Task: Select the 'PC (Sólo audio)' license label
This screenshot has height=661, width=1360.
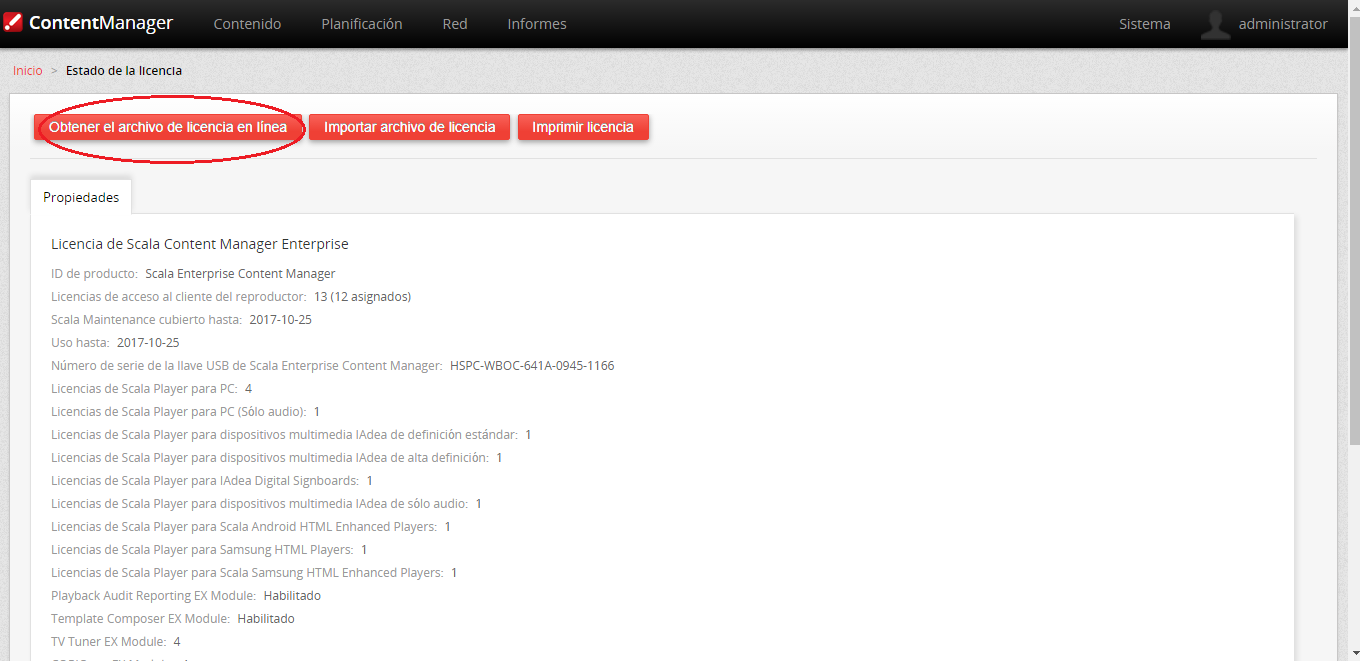Action: coord(179,412)
